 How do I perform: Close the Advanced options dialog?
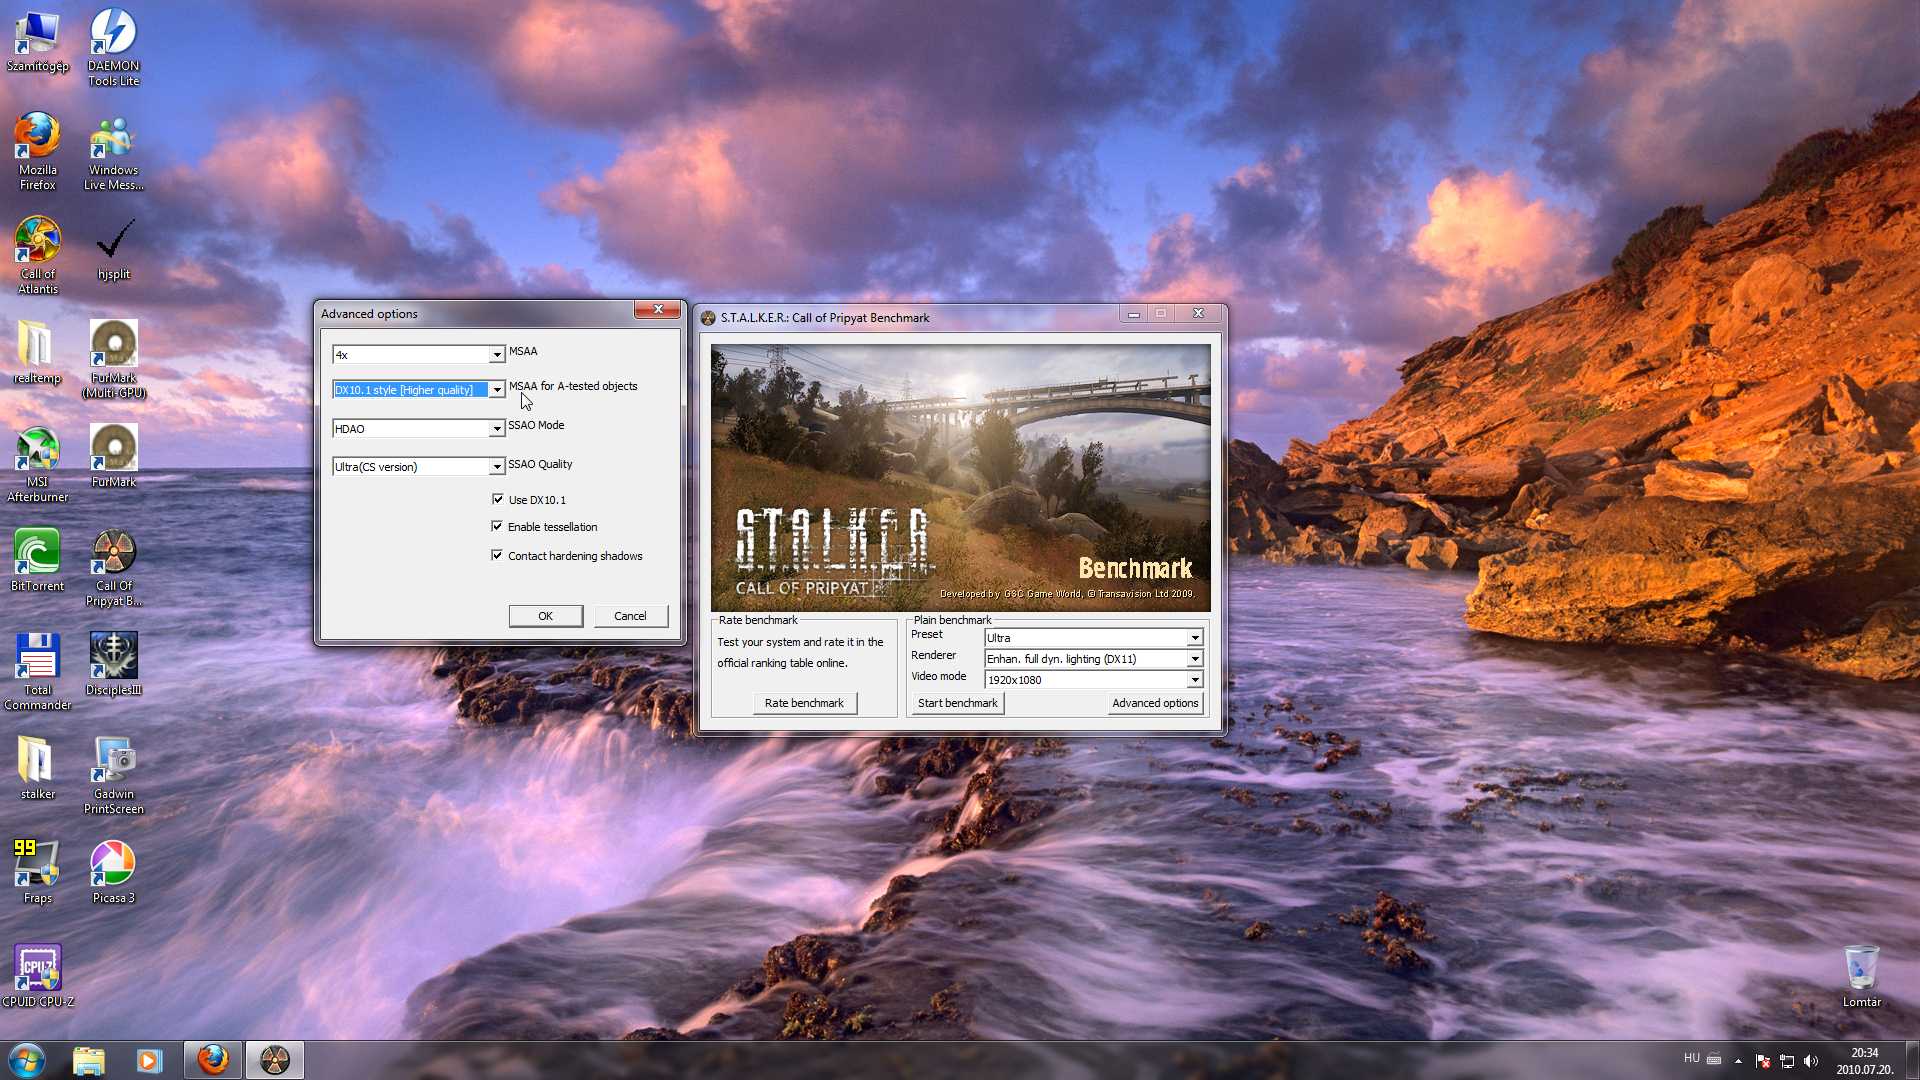[658, 310]
